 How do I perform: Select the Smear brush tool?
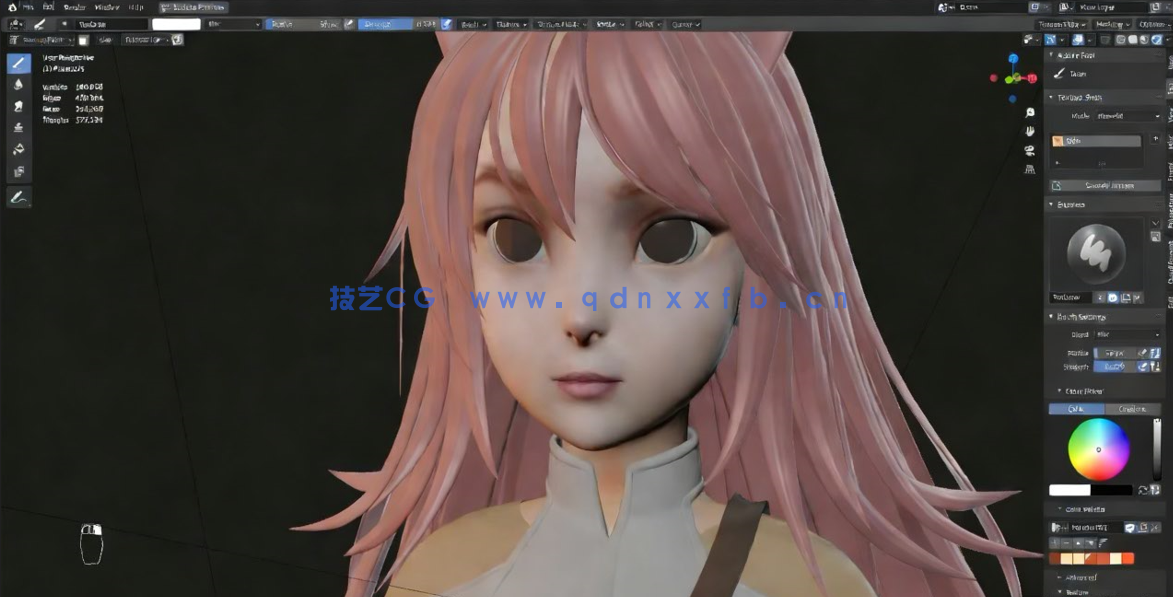point(17,104)
